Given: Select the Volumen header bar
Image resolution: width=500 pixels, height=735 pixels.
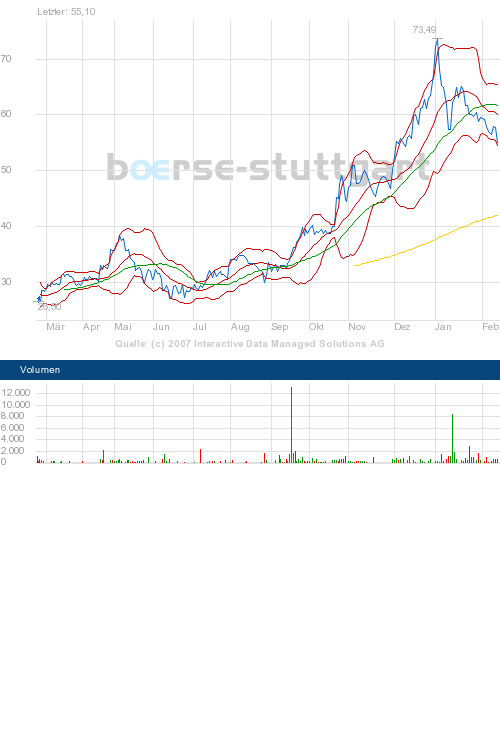Looking at the screenshot, I should point(250,370).
